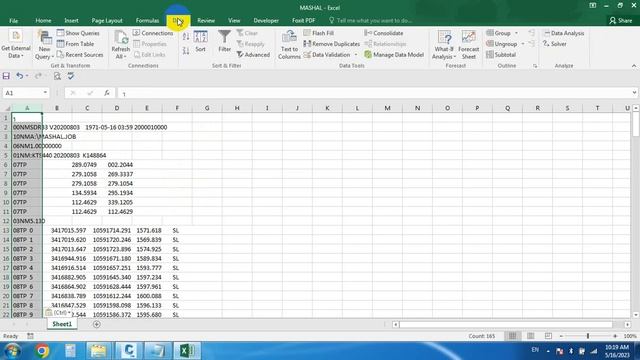This screenshot has width=640, height=360.
Task: Click the Select All corner triangle
Action: [x=7, y=108]
